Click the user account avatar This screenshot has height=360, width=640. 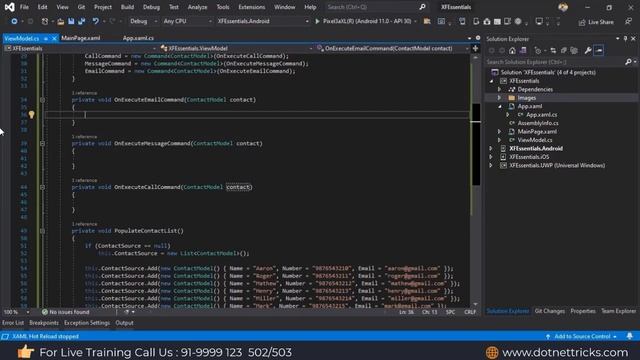tap(563, 7)
